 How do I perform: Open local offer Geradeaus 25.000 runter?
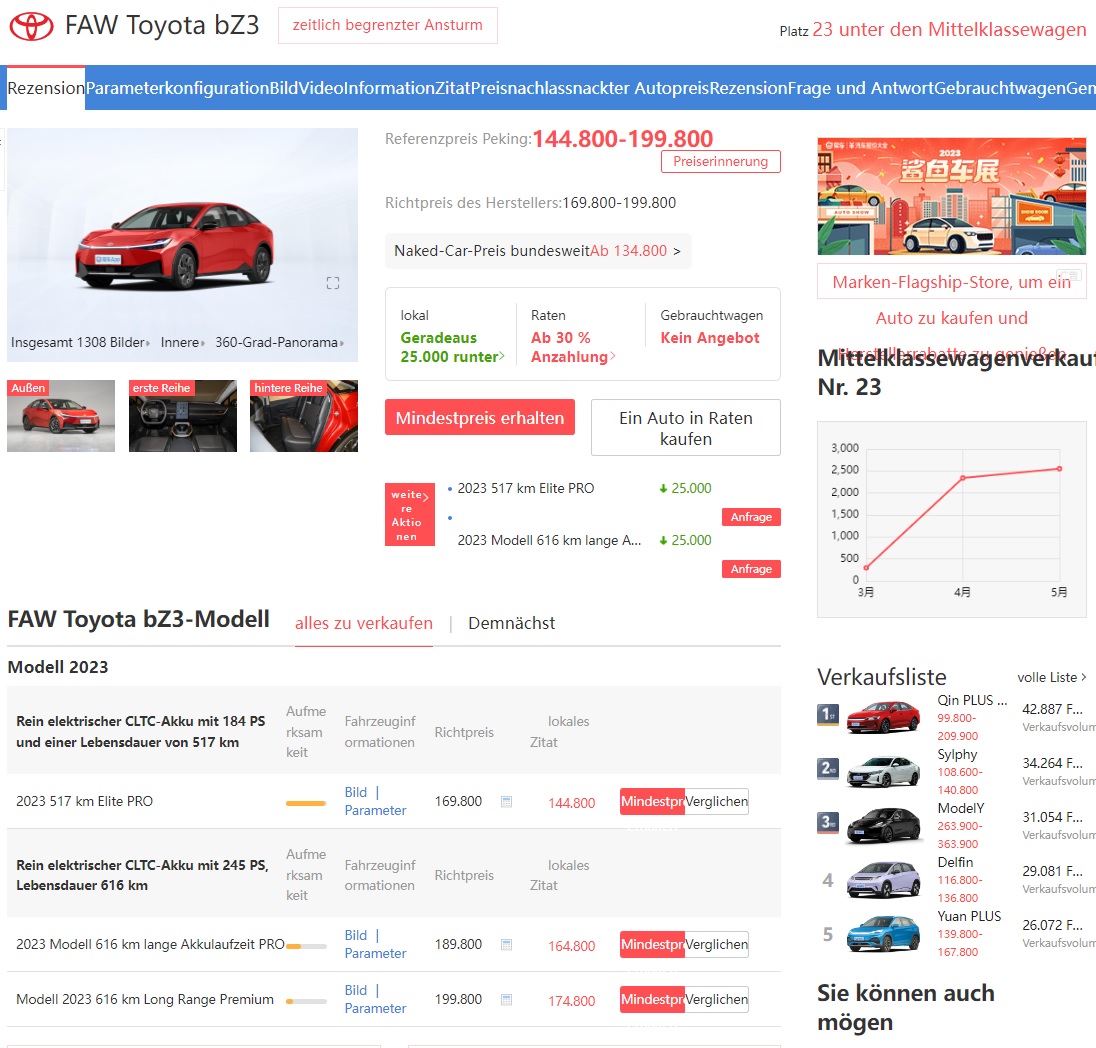(x=452, y=347)
